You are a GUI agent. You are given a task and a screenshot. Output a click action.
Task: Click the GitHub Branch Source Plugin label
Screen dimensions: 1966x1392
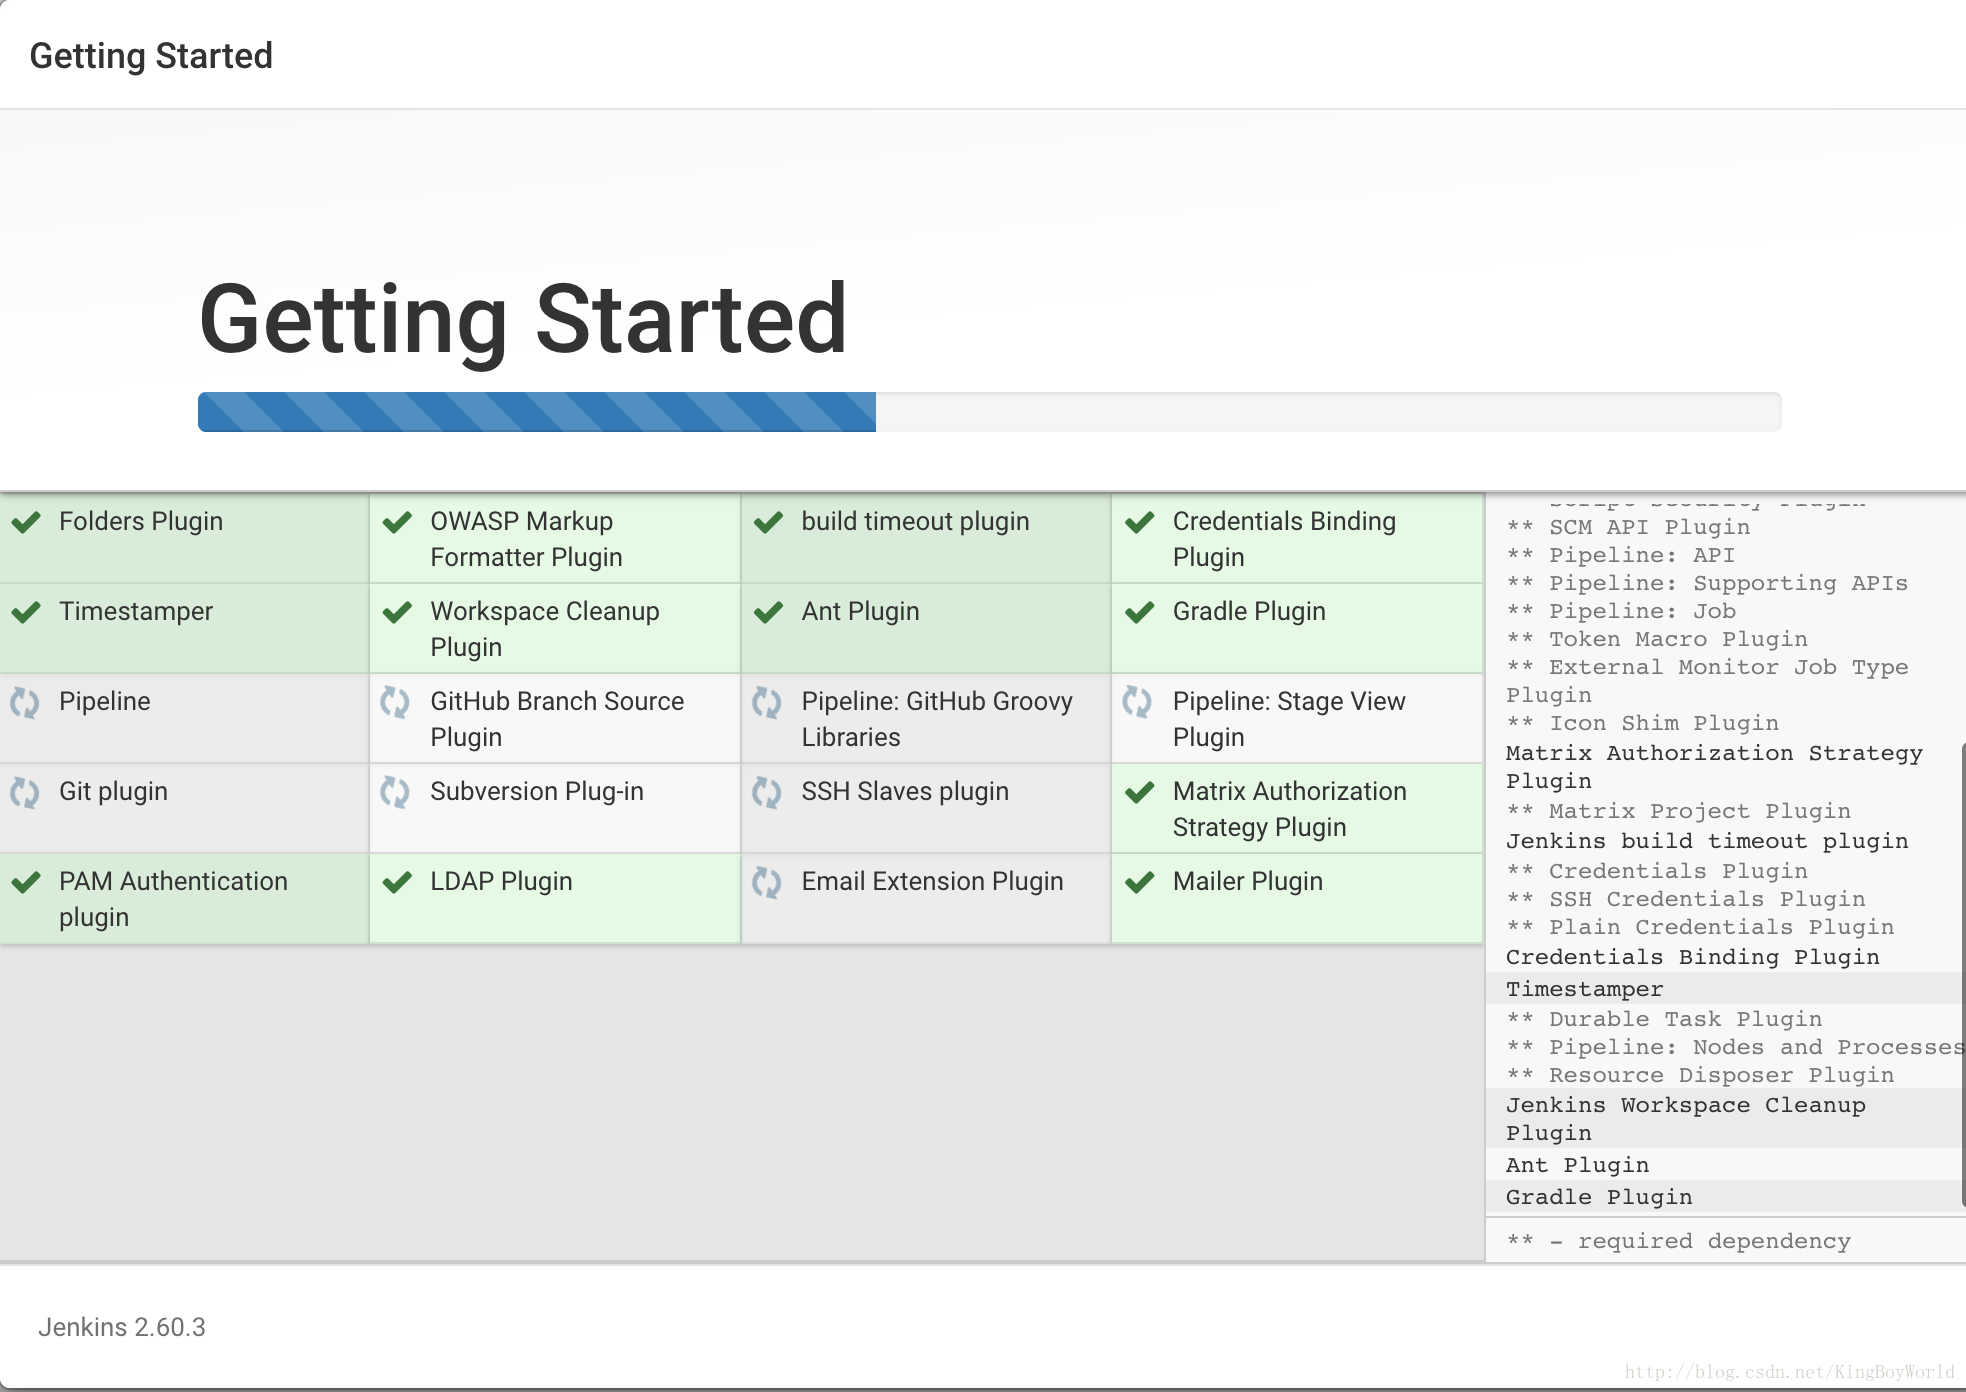tap(557, 719)
